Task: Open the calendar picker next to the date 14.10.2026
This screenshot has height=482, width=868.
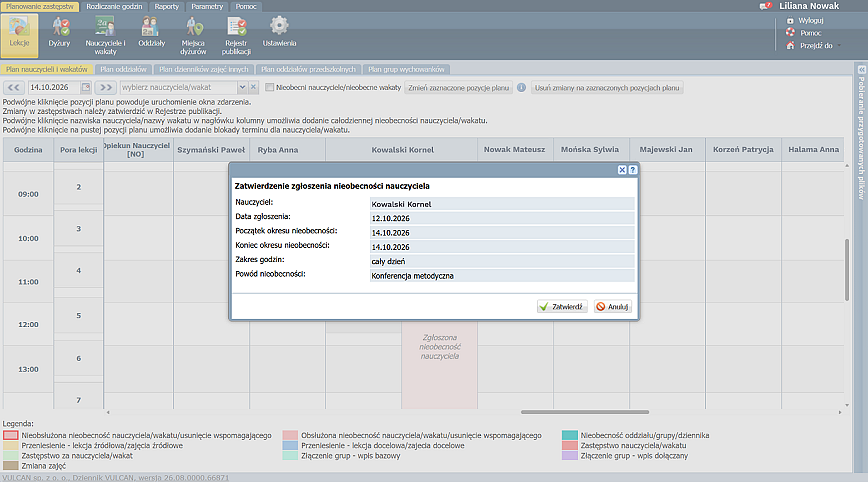Action: (x=86, y=87)
